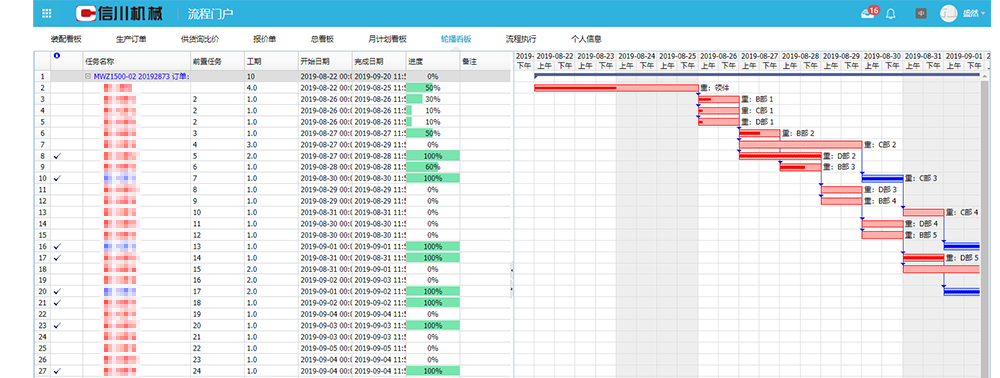This screenshot has height=378, width=1000.
Task: Switch to the 装配看板 tab
Action: pyautogui.click(x=66, y=39)
